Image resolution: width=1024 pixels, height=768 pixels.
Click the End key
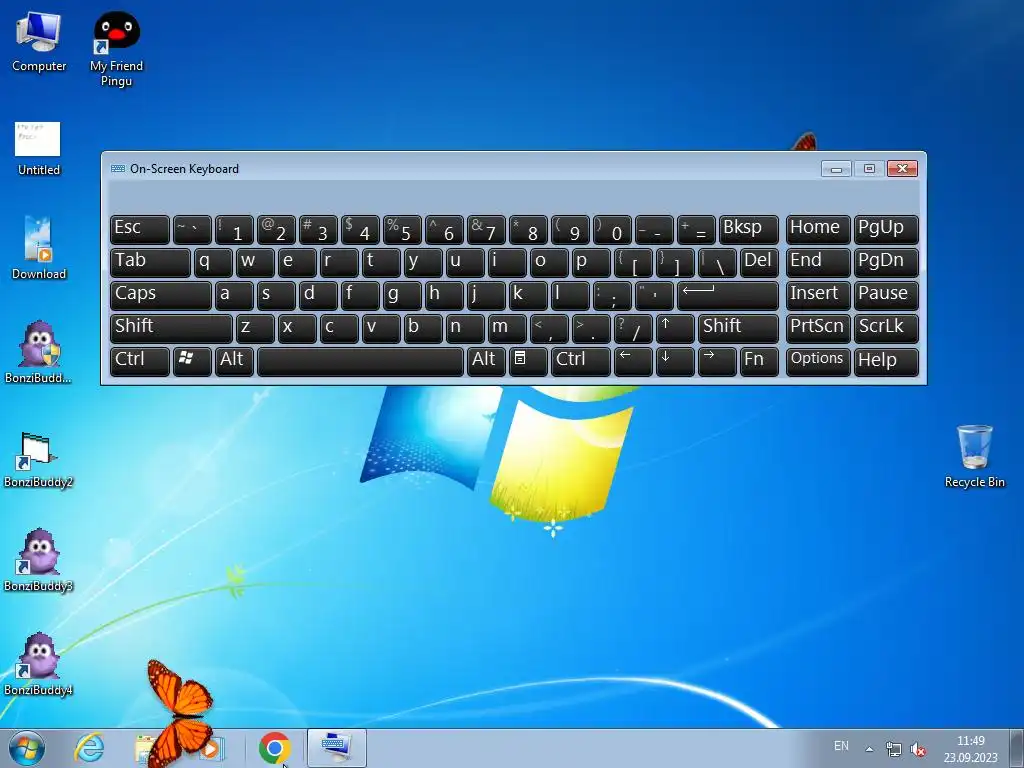point(818,263)
